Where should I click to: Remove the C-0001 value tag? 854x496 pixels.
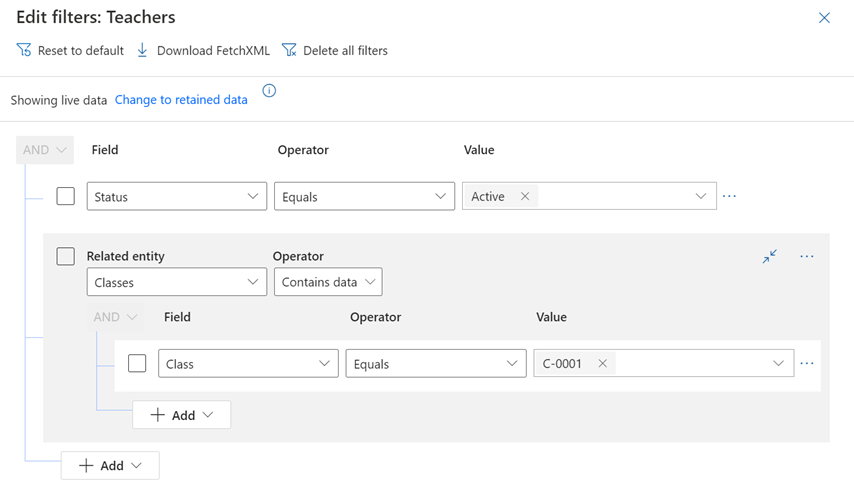(602, 364)
